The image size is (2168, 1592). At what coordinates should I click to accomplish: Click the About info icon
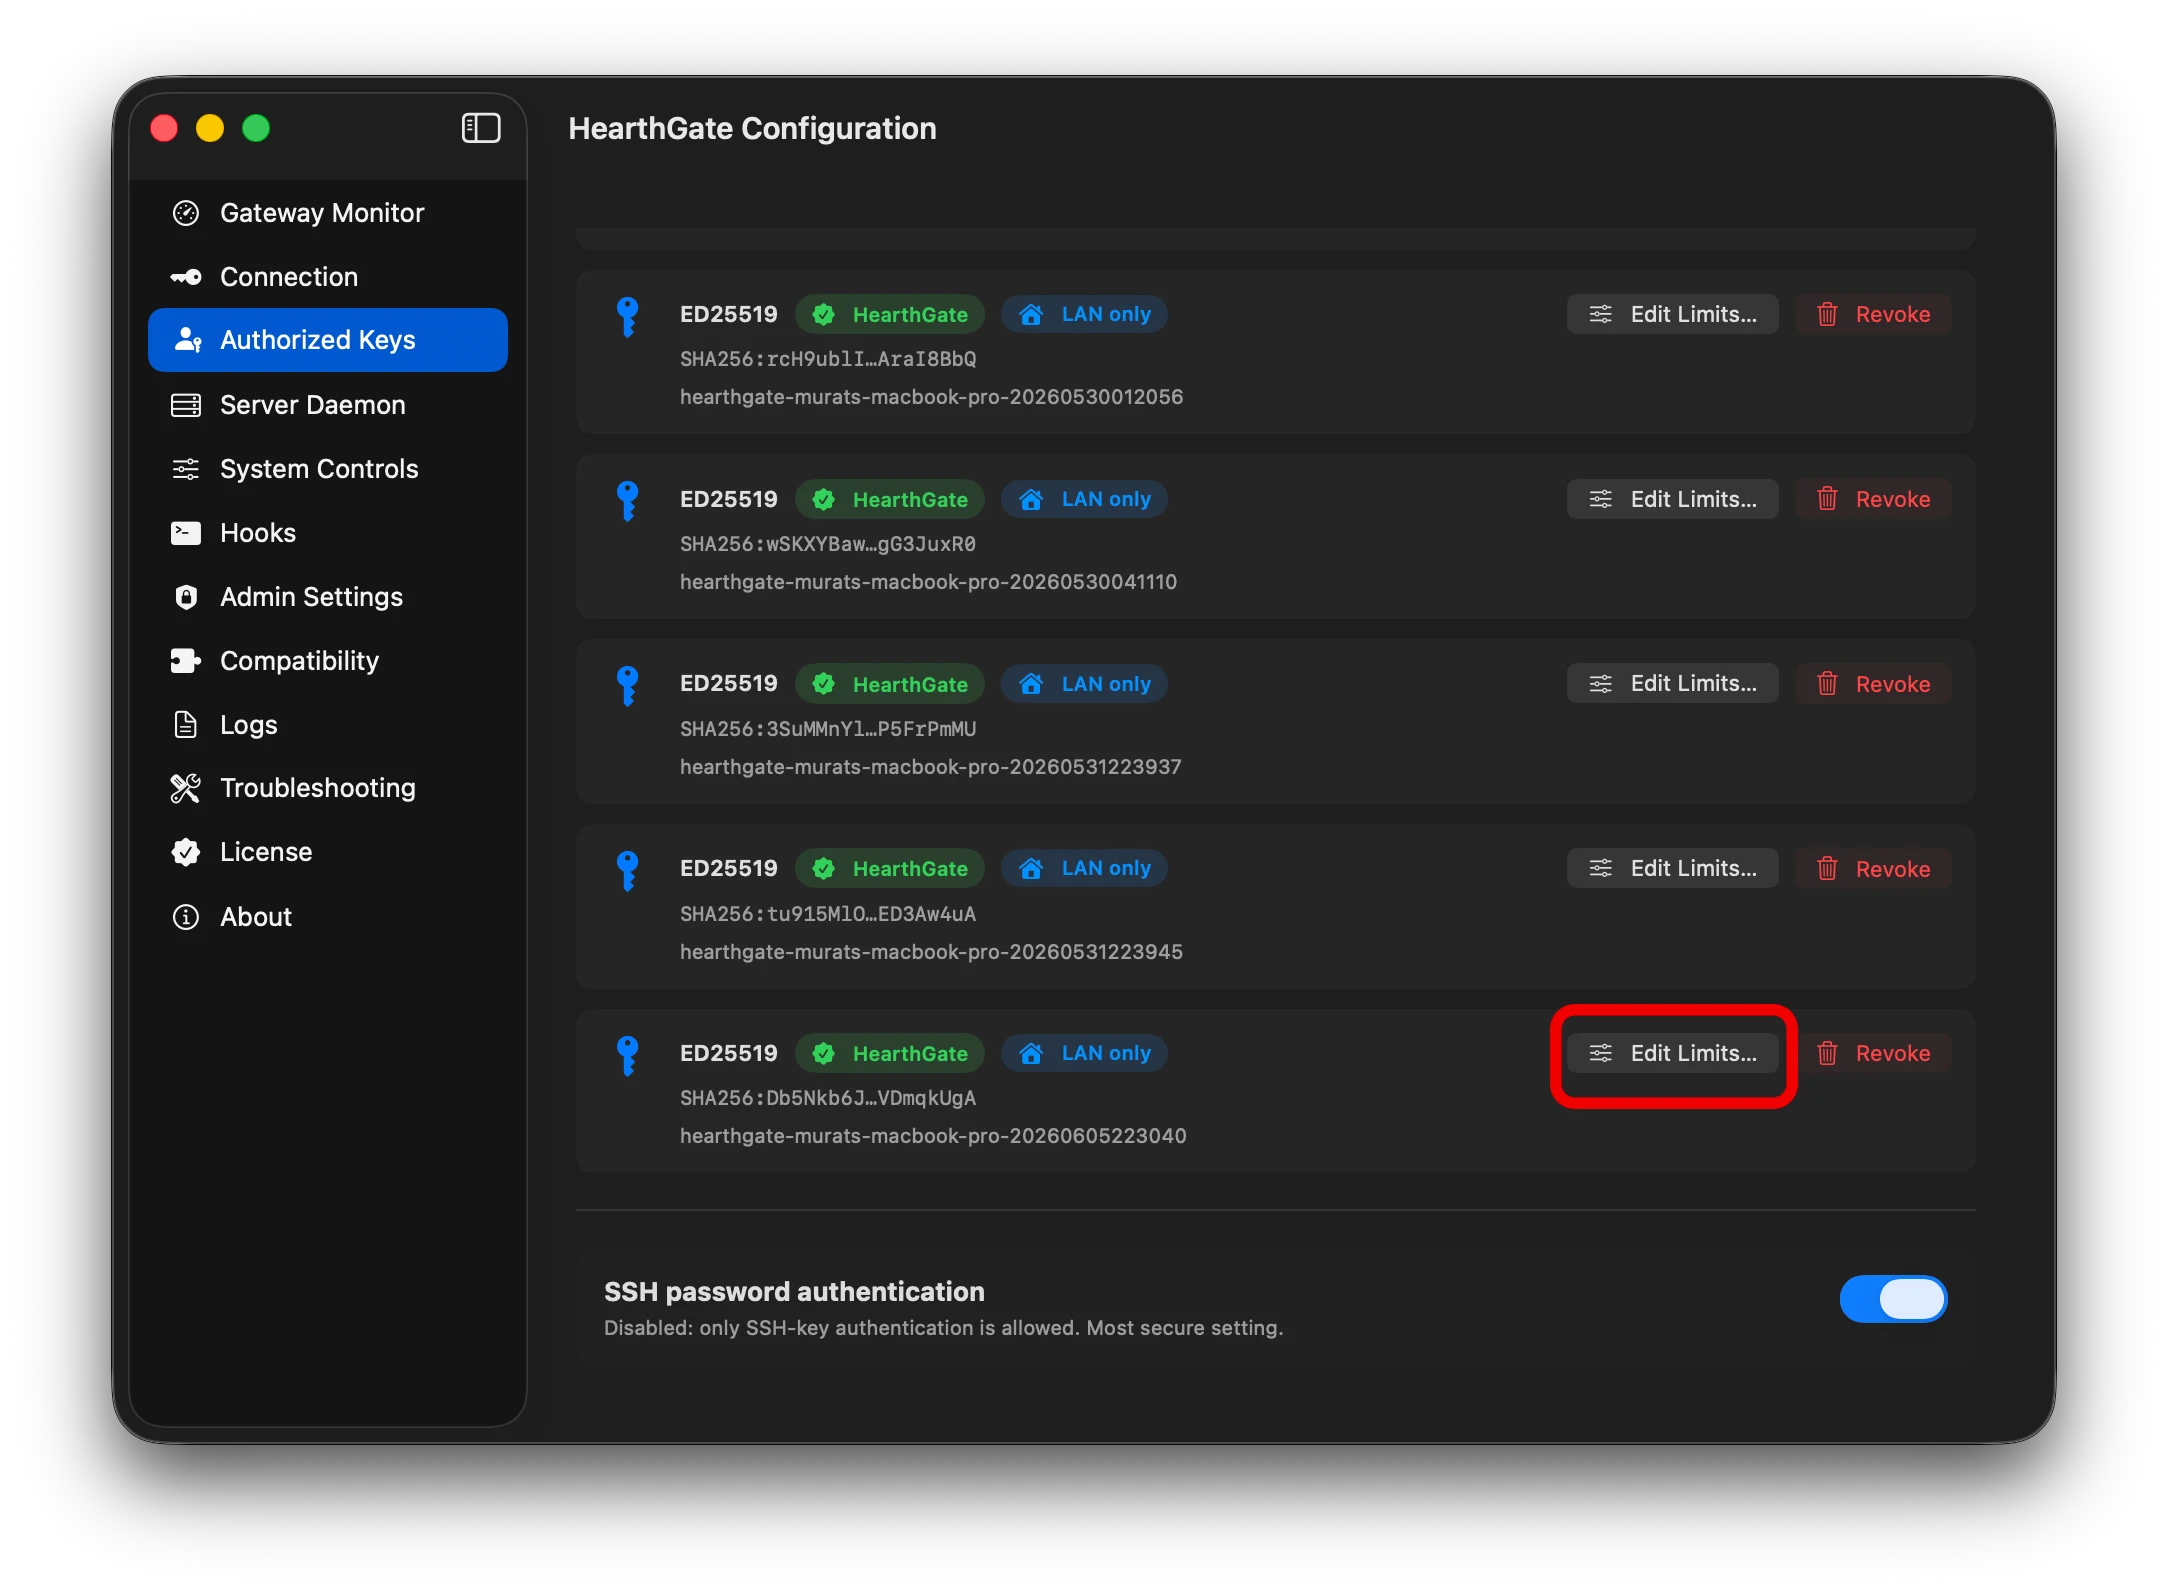coord(186,917)
